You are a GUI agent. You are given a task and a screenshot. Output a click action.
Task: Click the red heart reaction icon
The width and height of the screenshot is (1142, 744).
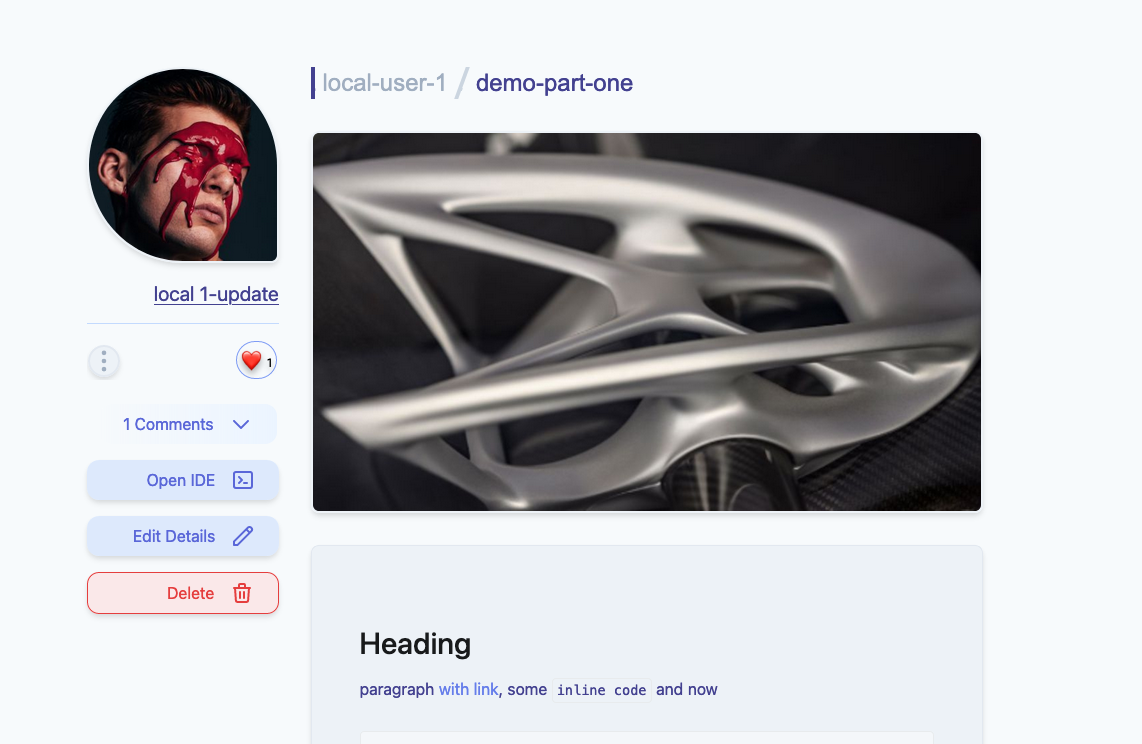tap(251, 360)
